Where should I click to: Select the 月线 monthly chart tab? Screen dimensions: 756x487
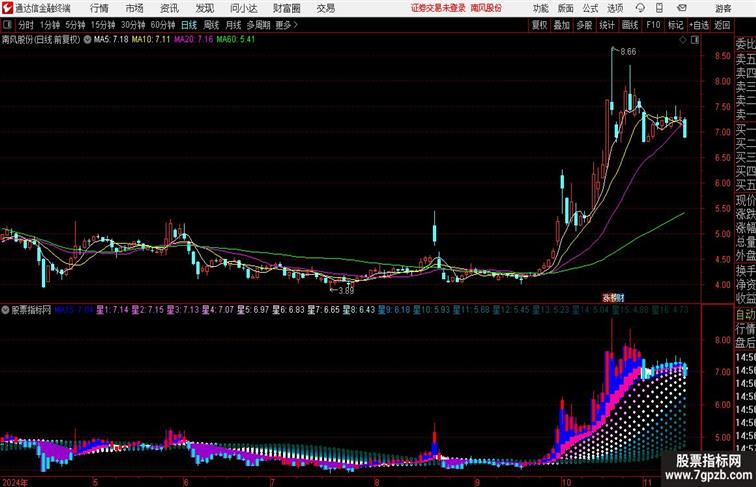(x=233, y=25)
